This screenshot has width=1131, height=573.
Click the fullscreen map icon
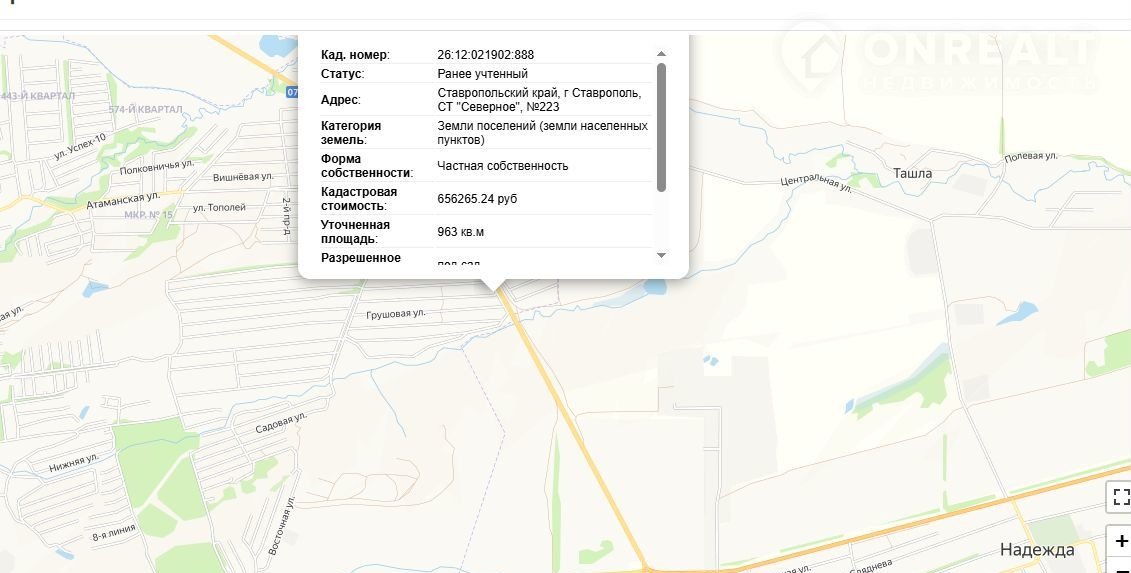[x=1120, y=498]
